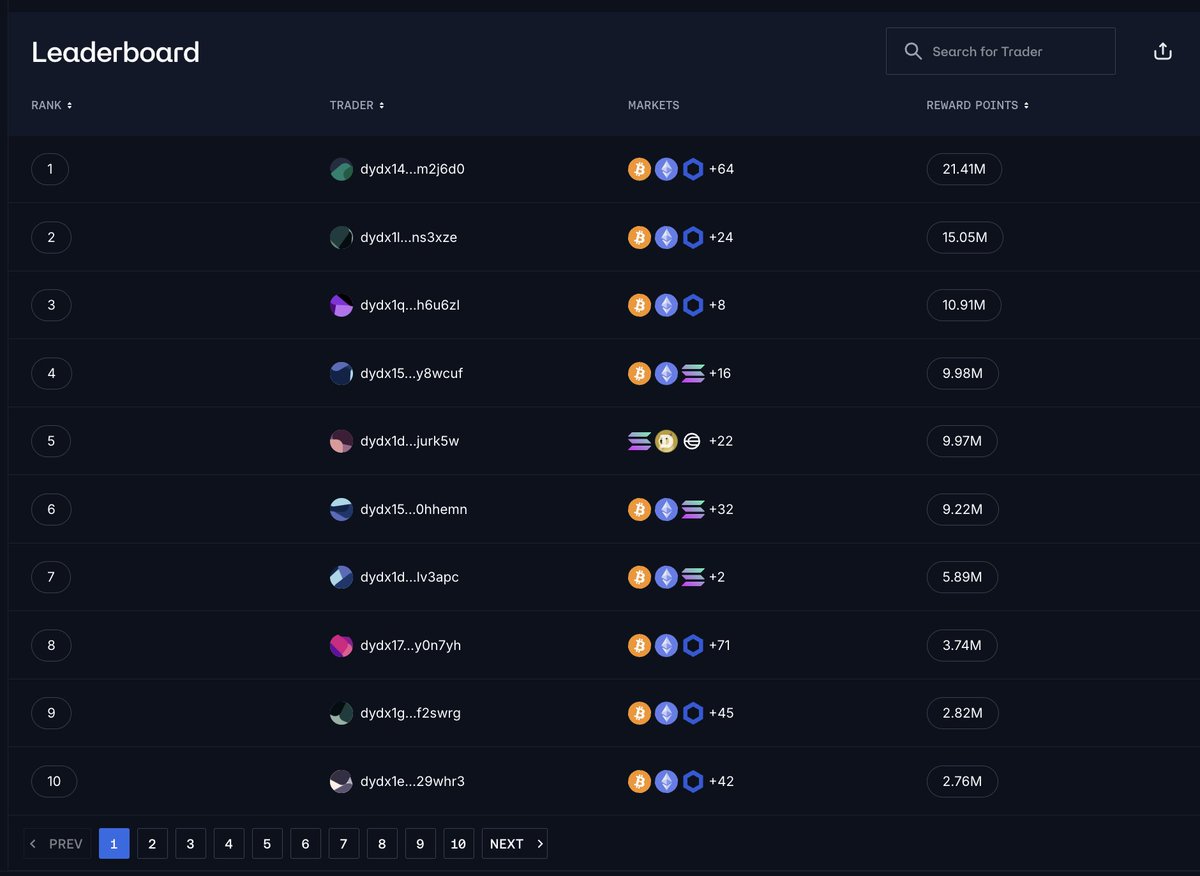1200x876 pixels.
Task: Click the MARKETS column header text
Action: pos(654,105)
